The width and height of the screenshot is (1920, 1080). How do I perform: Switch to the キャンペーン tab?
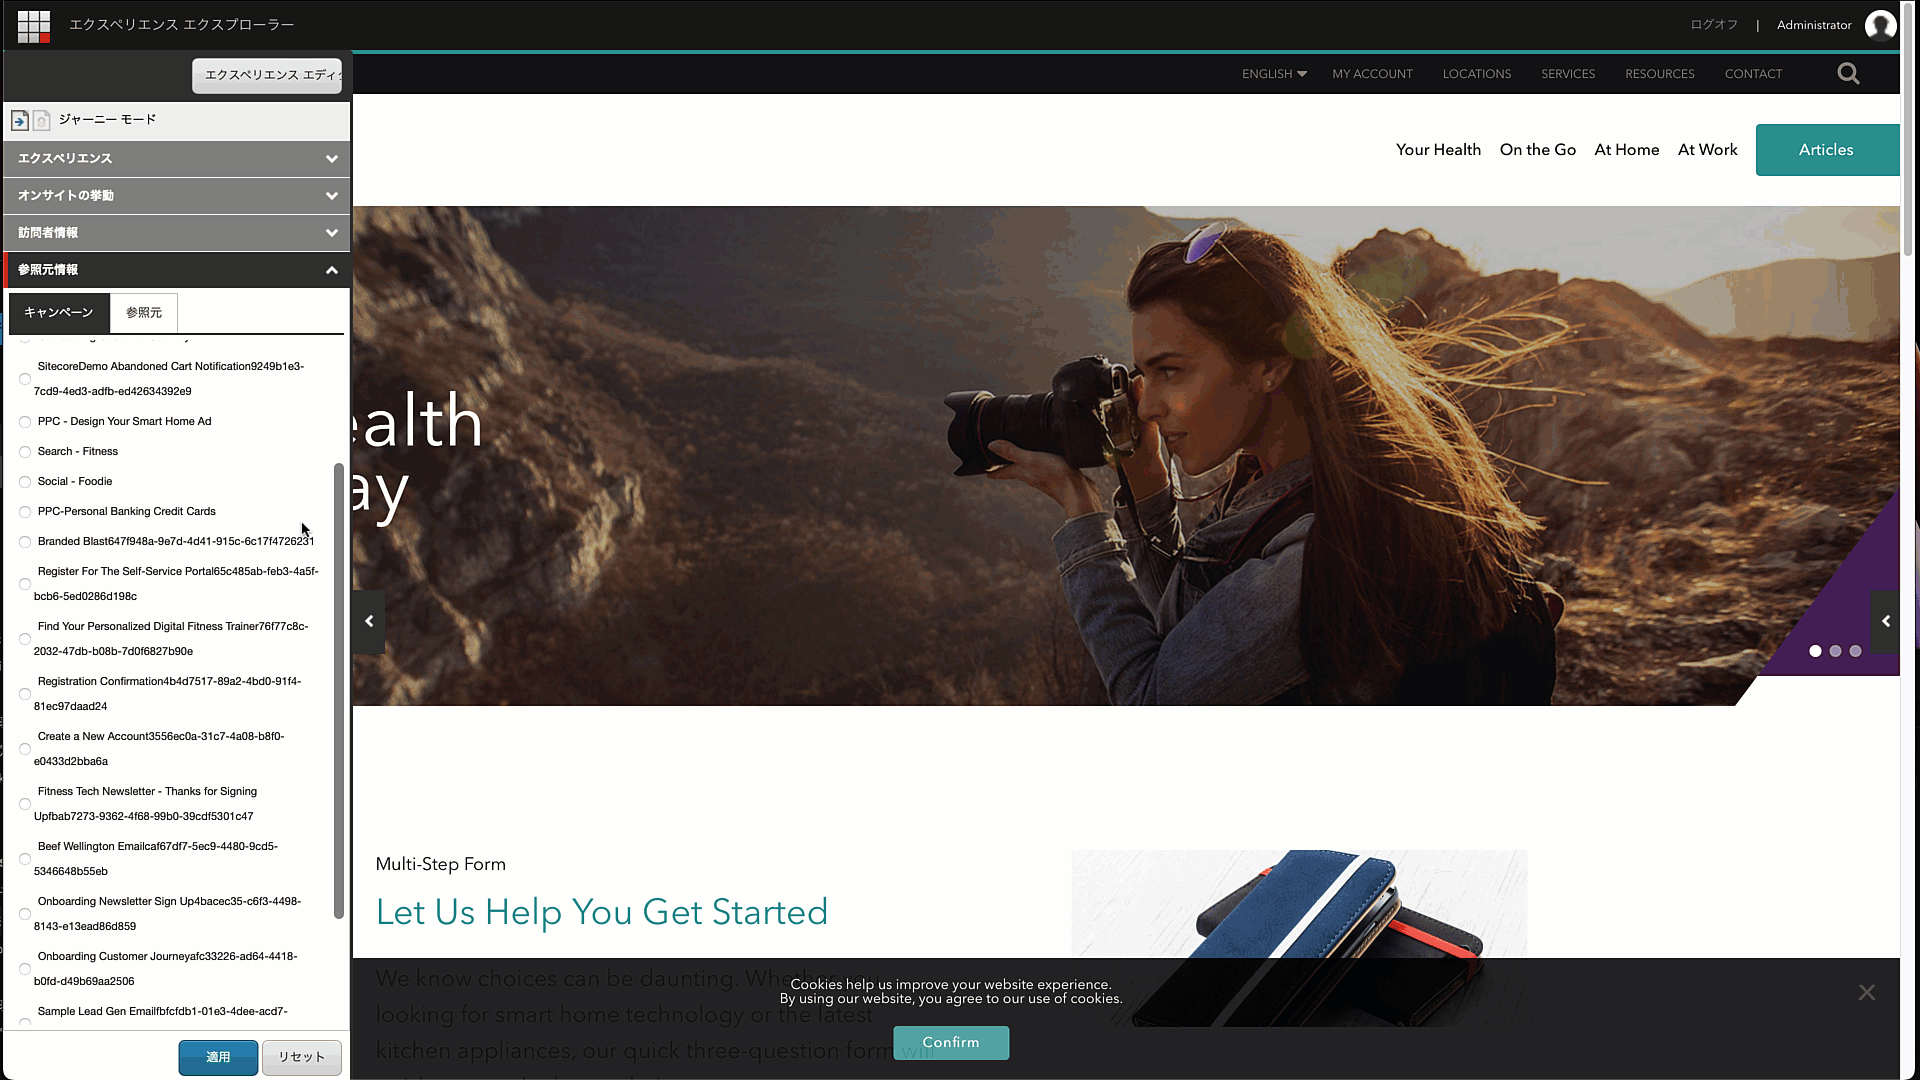58,313
